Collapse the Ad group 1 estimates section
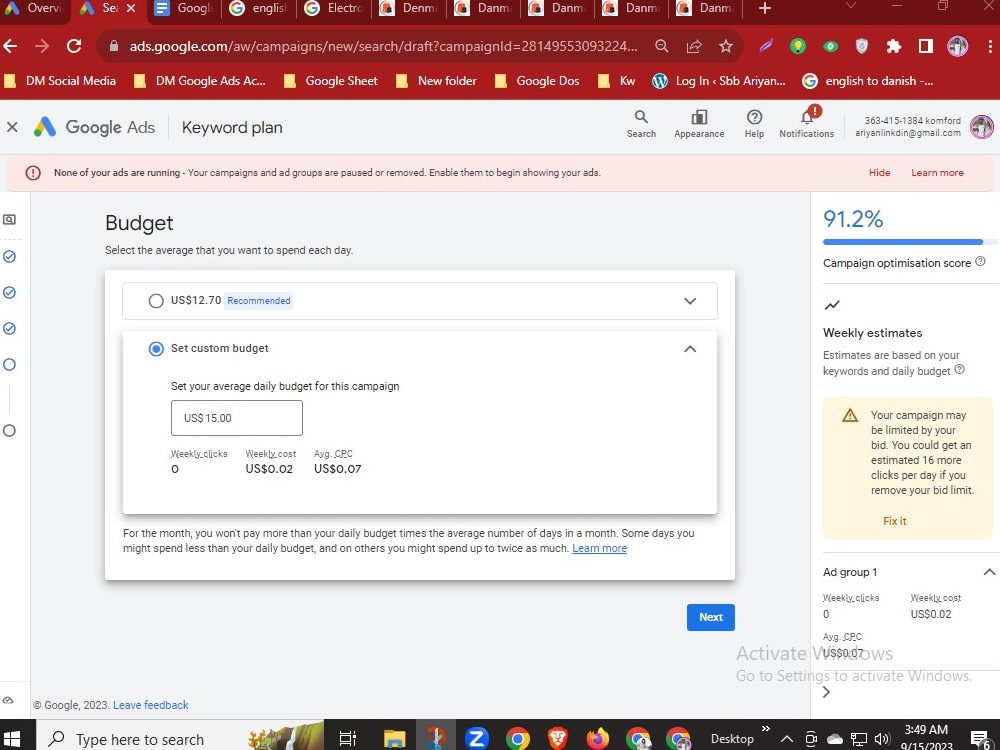This screenshot has height=750, width=1000. (989, 572)
